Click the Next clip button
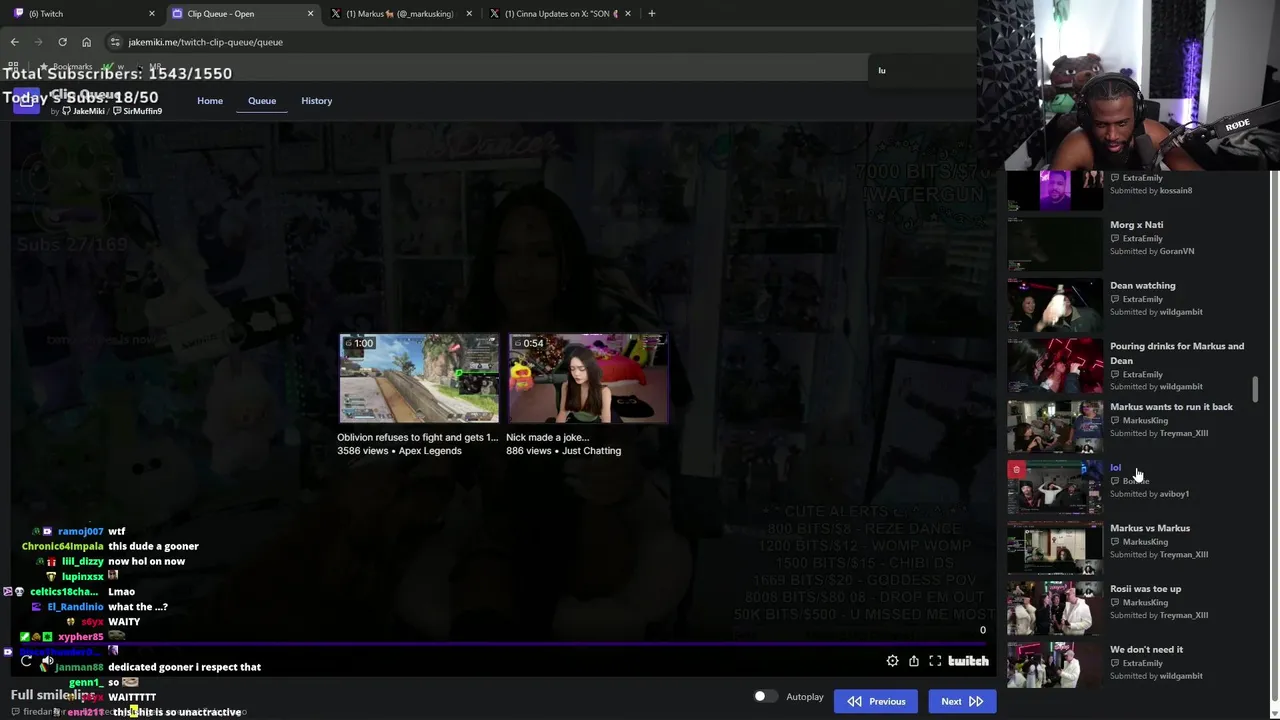Viewport: 1280px width, 720px height. (x=962, y=701)
